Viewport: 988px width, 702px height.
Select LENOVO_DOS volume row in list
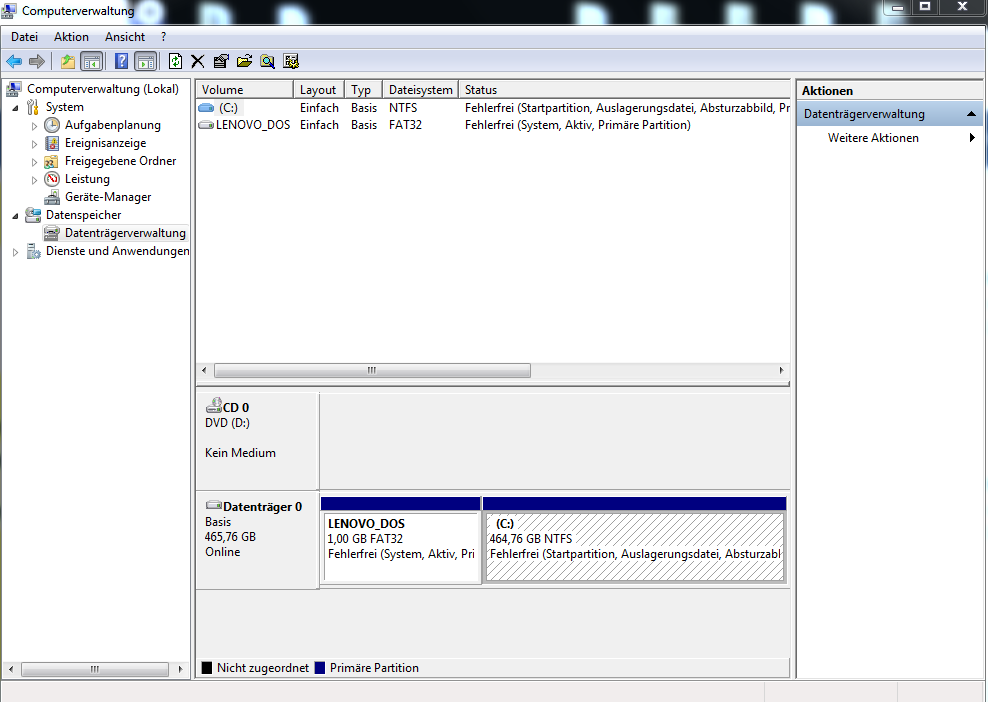[493, 125]
